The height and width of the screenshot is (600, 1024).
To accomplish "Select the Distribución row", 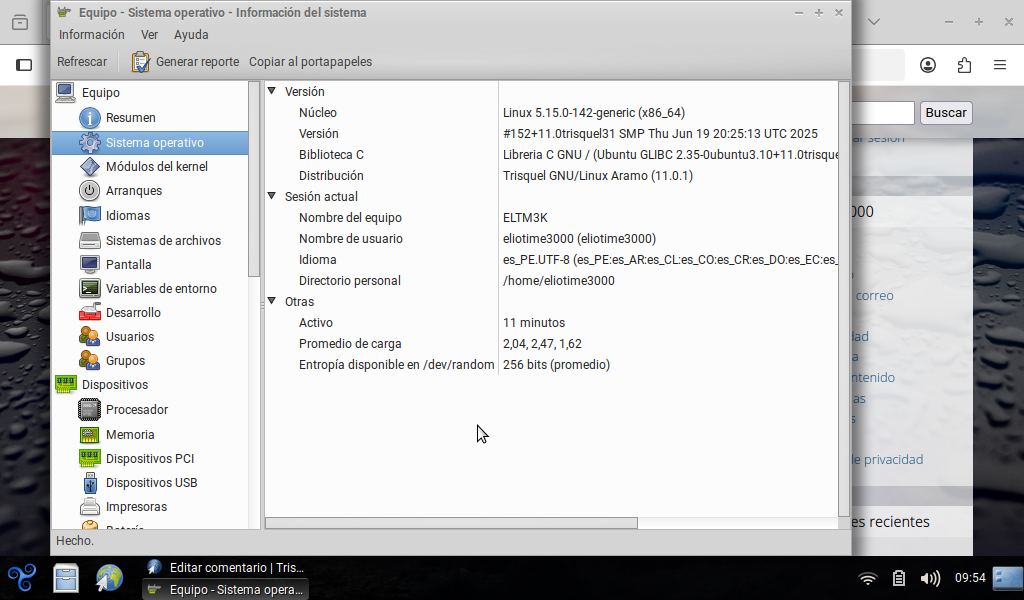I will point(551,176).
